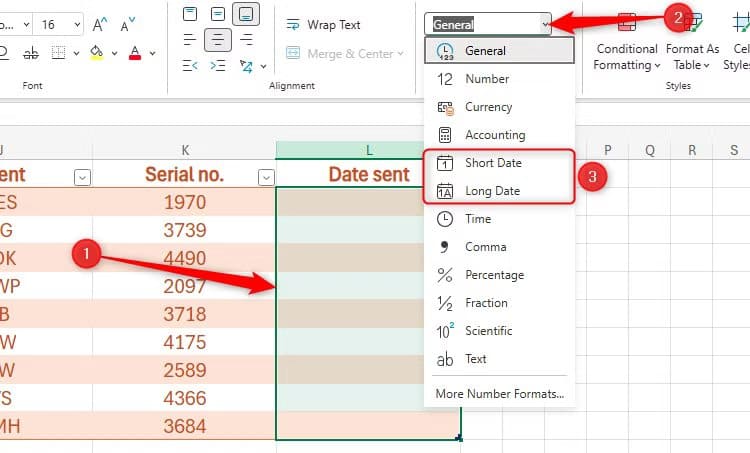Toggle center text alignment

tap(218, 40)
